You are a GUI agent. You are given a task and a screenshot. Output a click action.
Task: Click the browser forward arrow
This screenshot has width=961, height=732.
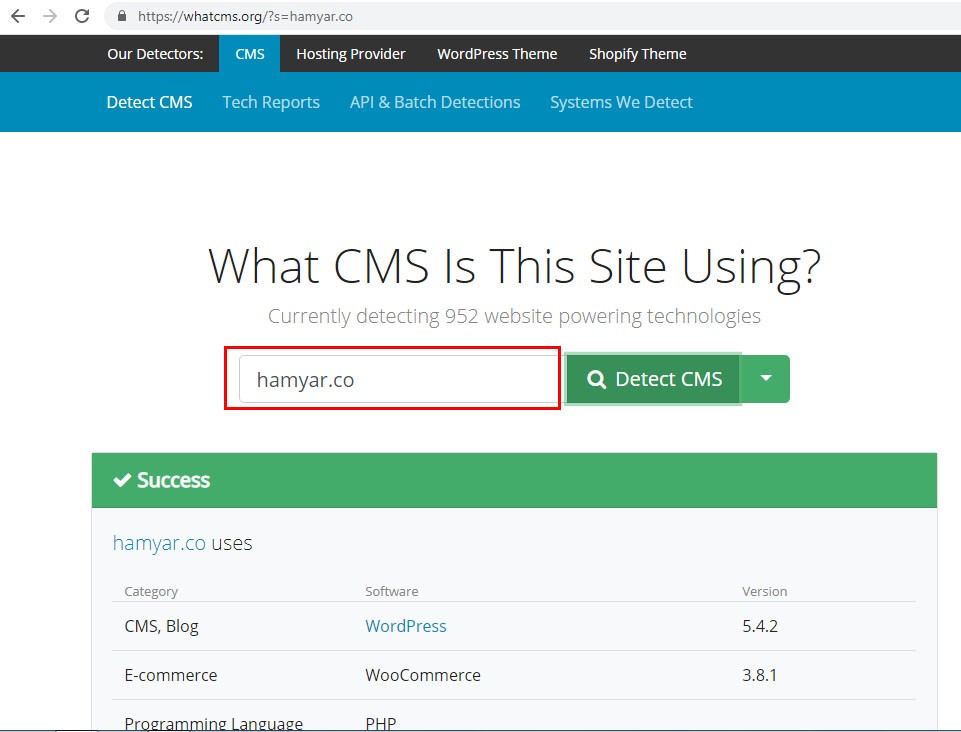coord(50,16)
